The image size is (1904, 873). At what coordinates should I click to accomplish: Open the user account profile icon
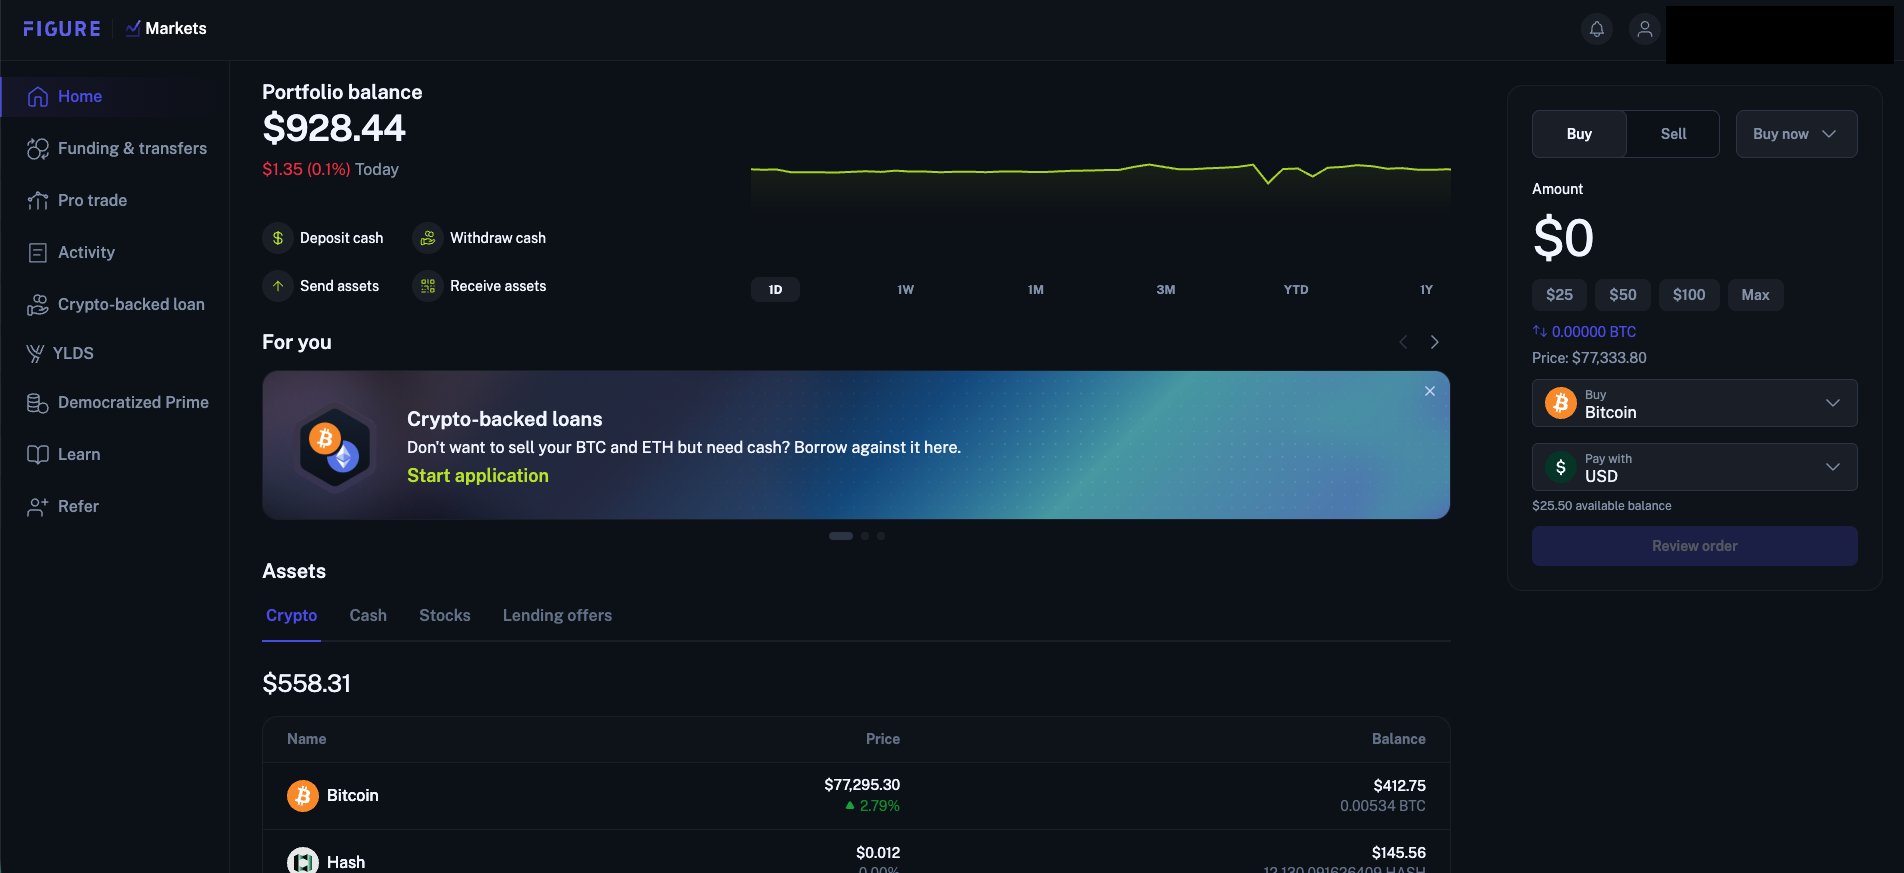1645,29
